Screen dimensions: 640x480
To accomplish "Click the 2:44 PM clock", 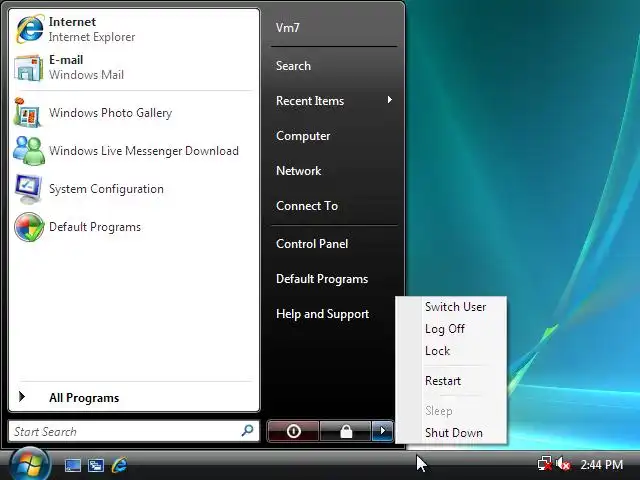I will click(x=602, y=464).
